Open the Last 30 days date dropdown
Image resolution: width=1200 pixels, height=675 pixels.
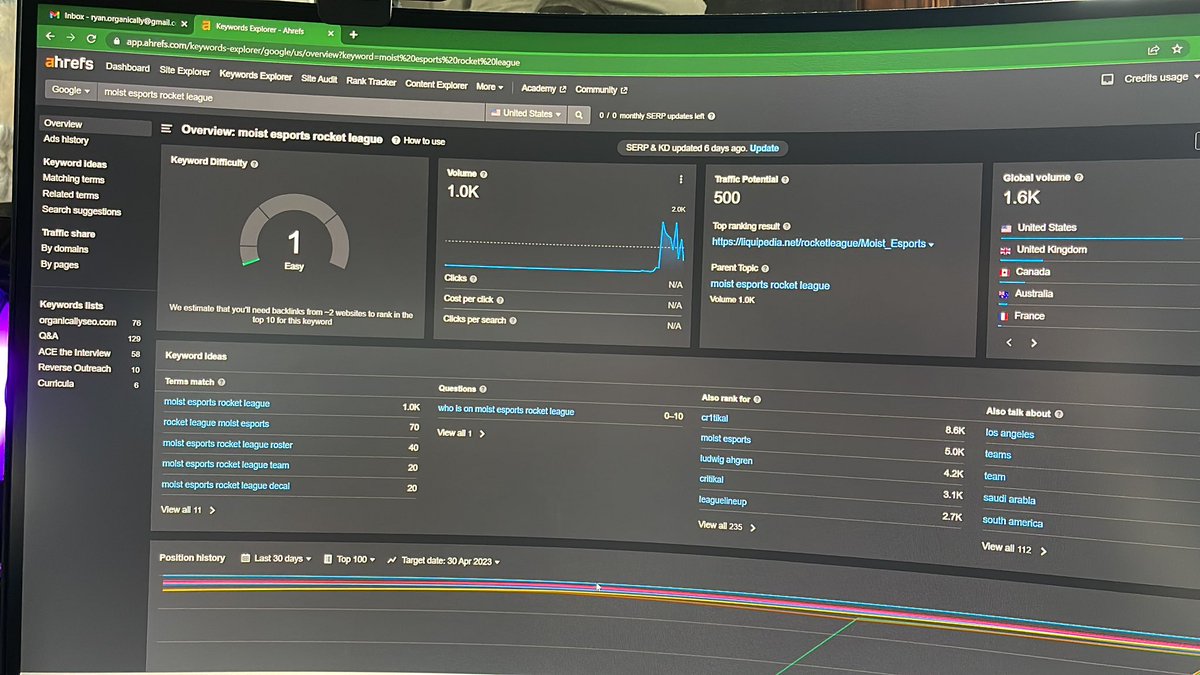tap(276, 559)
